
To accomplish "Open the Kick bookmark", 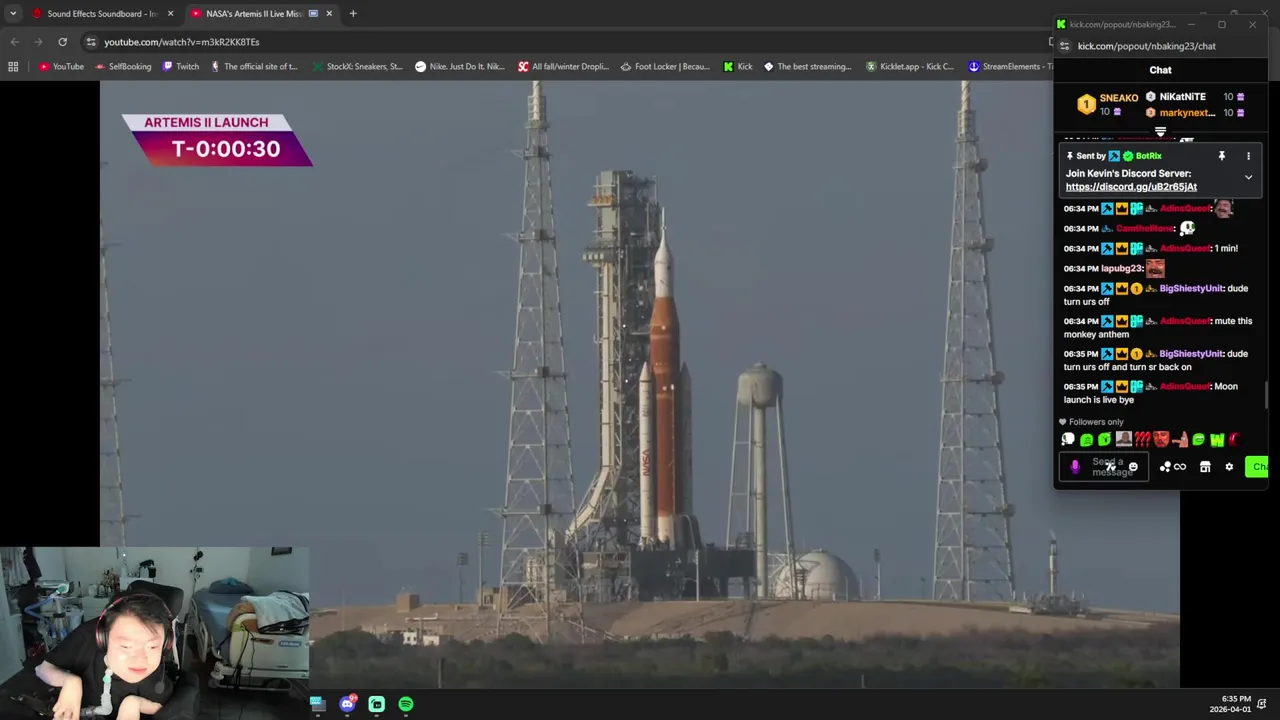I will click(x=738, y=67).
